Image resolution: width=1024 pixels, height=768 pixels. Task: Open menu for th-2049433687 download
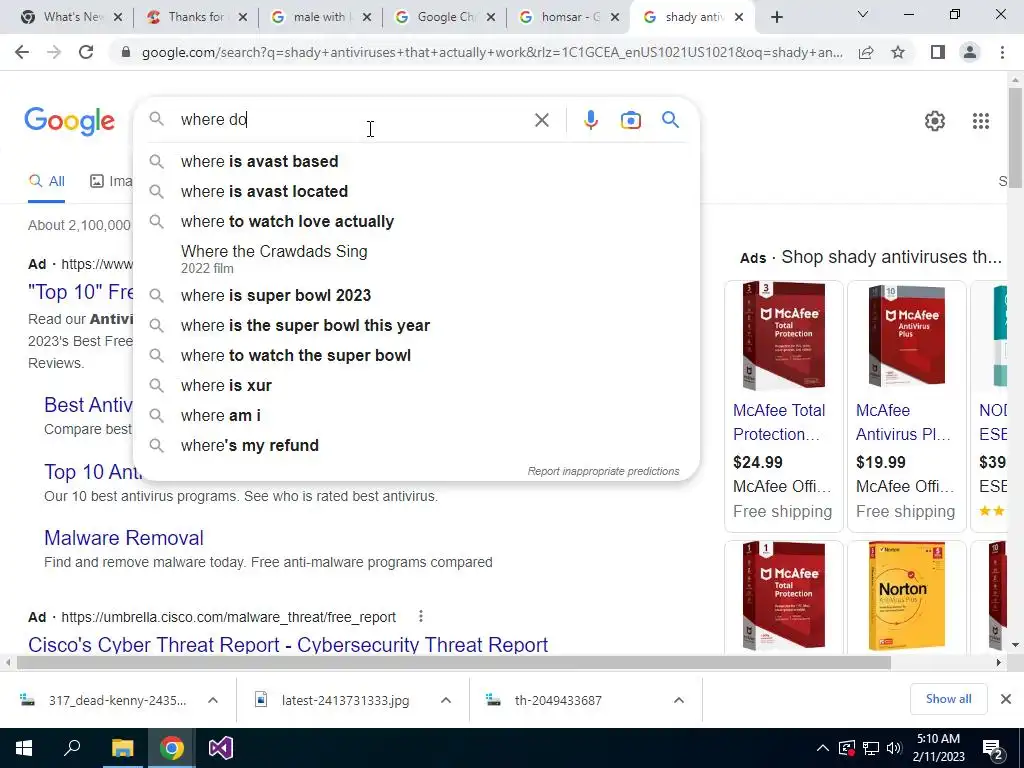(679, 700)
